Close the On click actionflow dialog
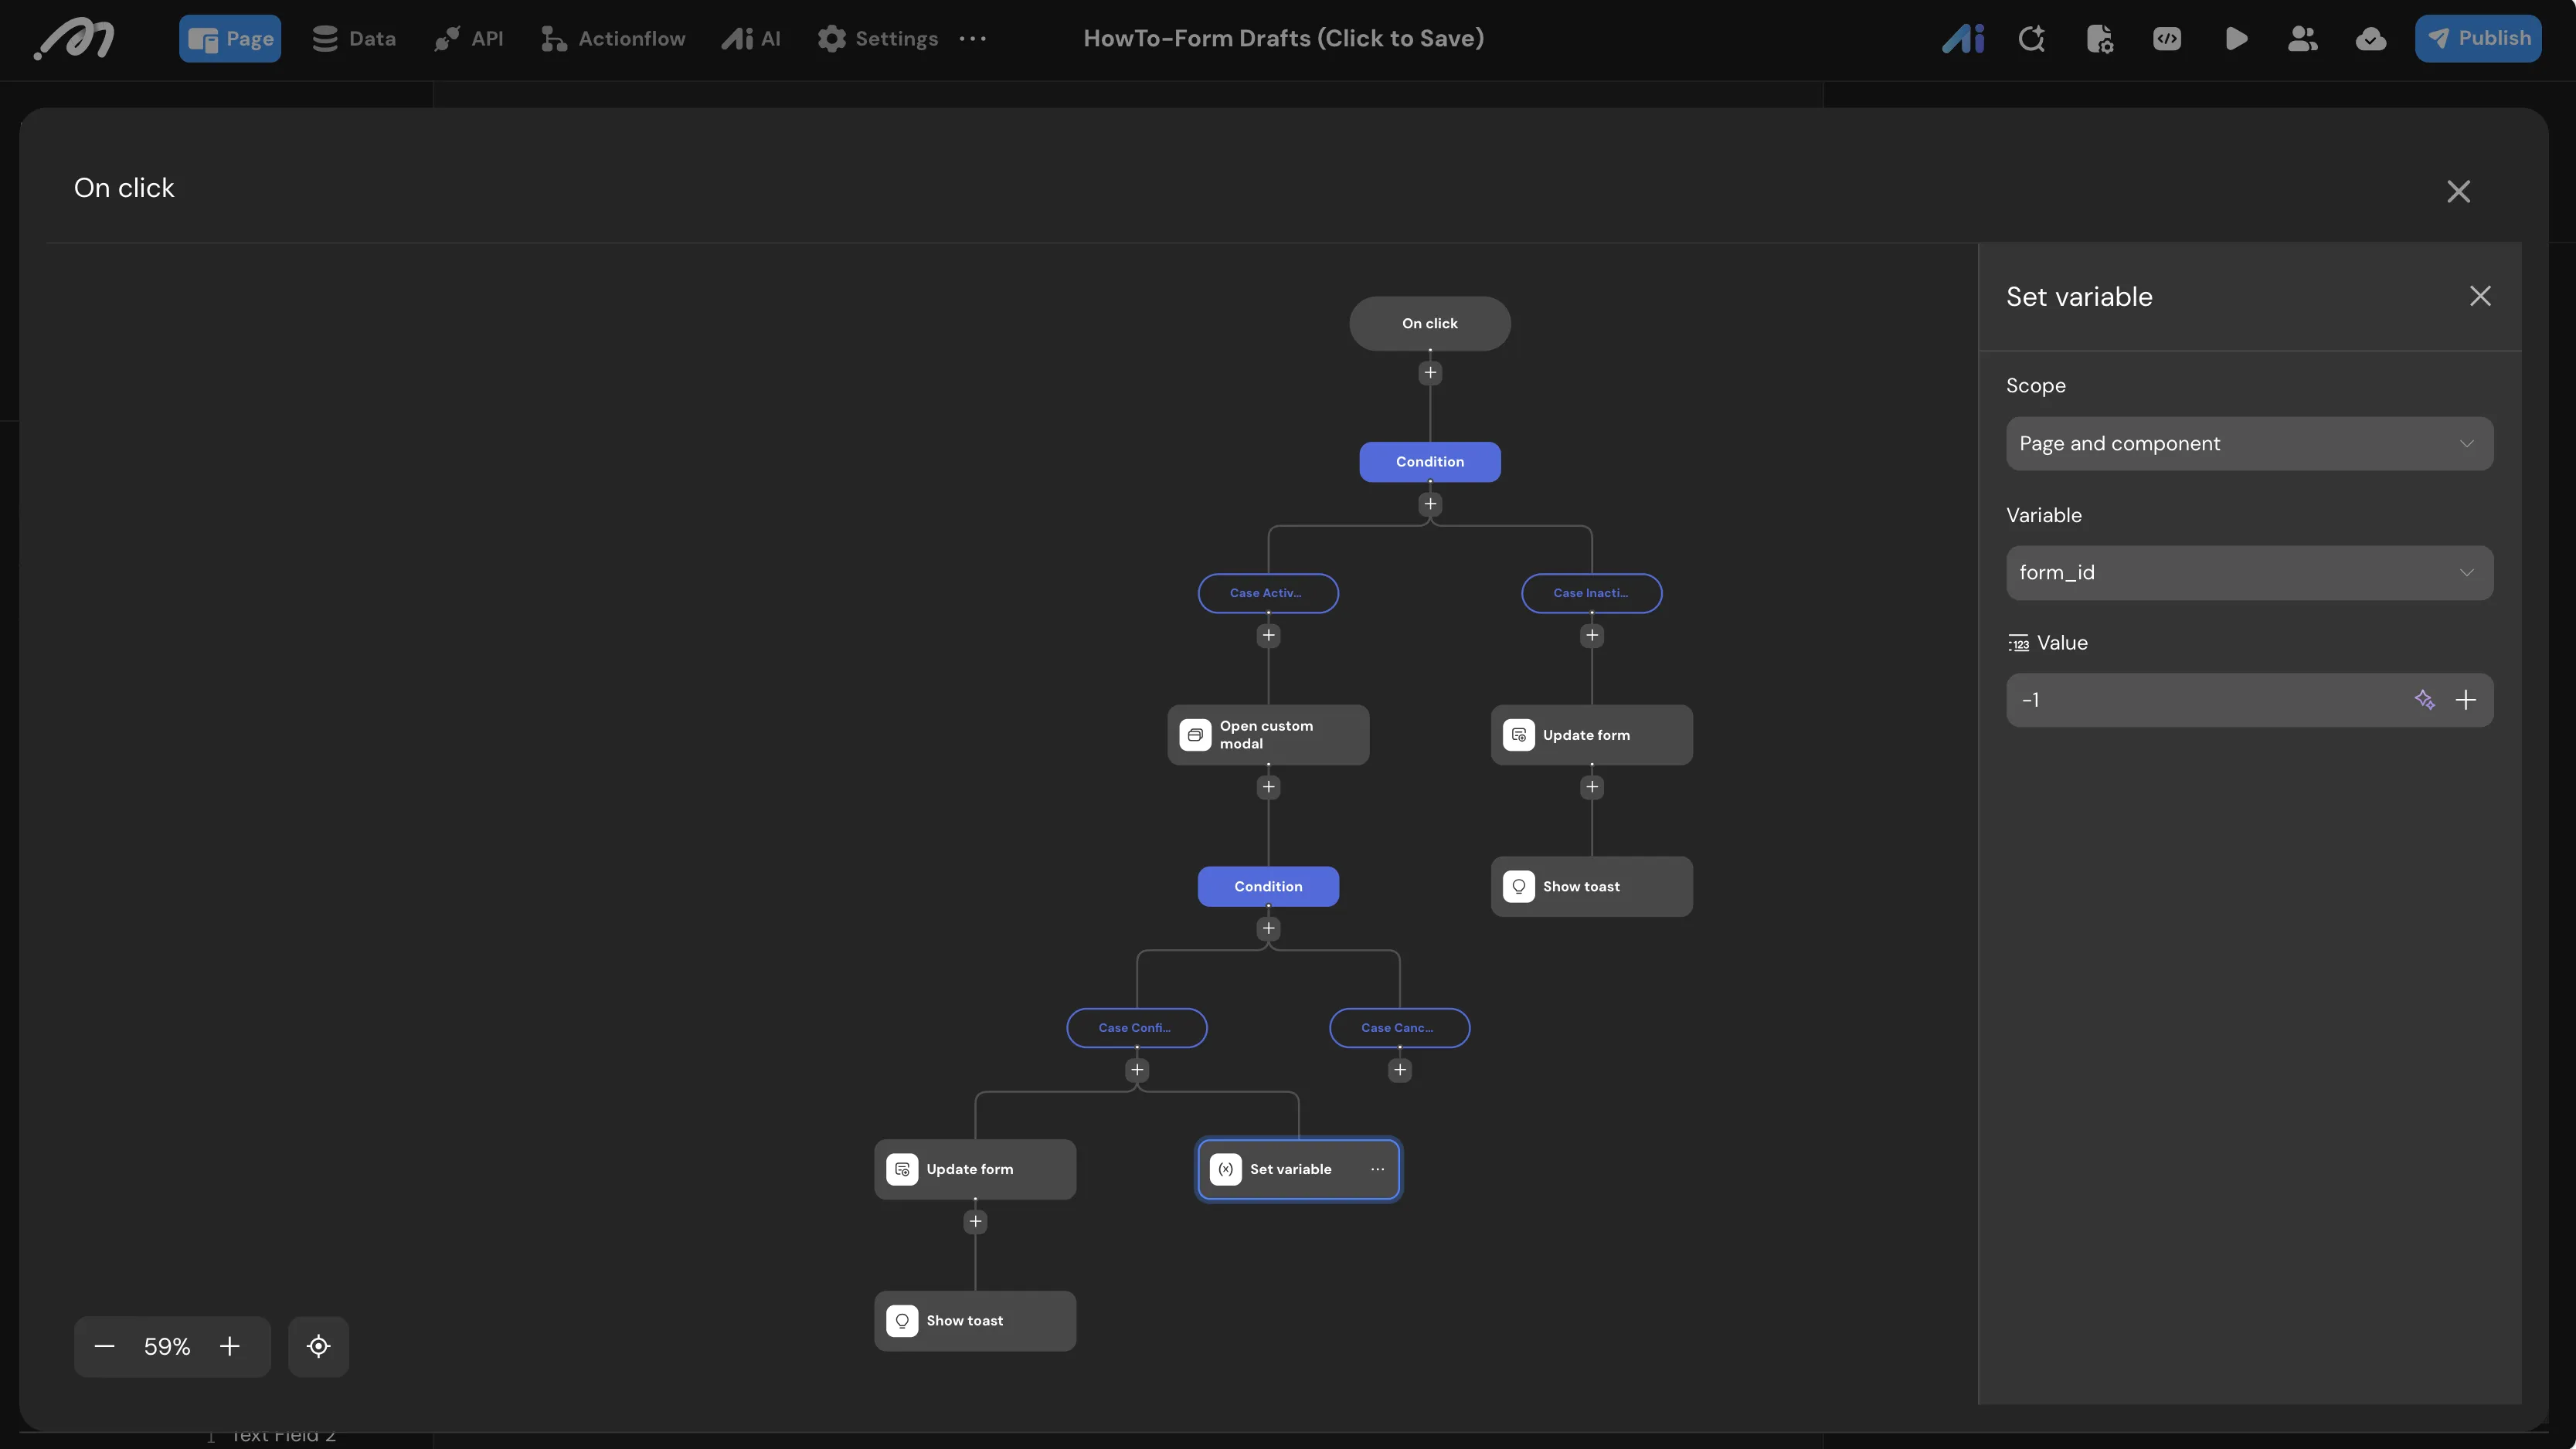The image size is (2576, 1449). pyautogui.click(x=2458, y=191)
